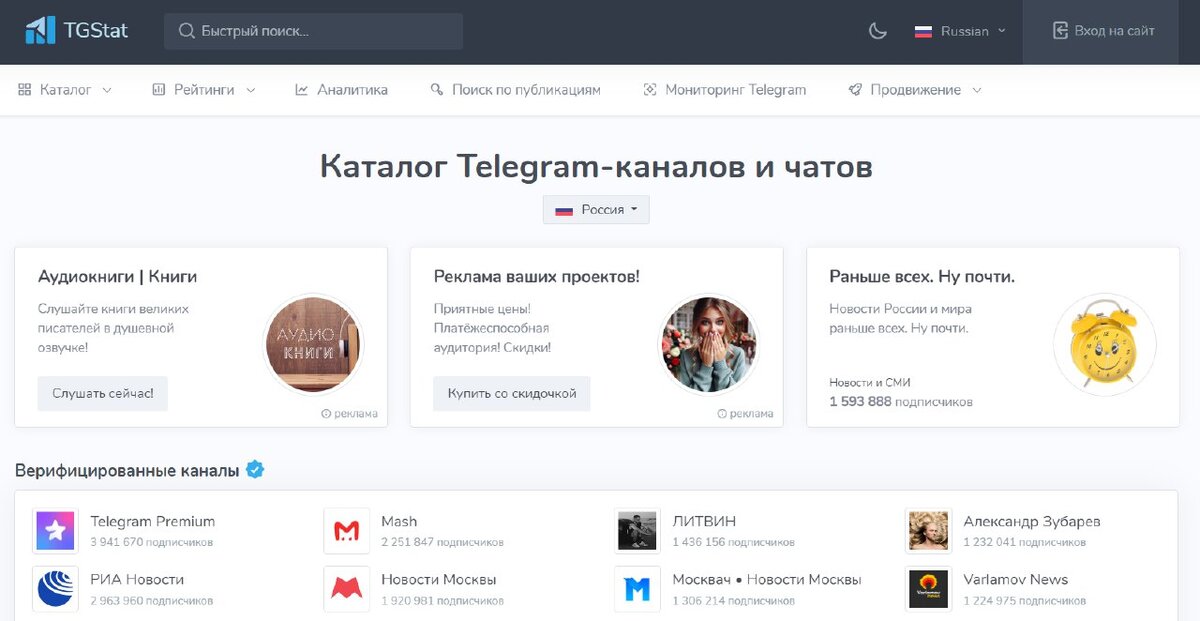The height and width of the screenshot is (621, 1200).
Task: Open the Varlamov News avatar
Action: [928, 589]
